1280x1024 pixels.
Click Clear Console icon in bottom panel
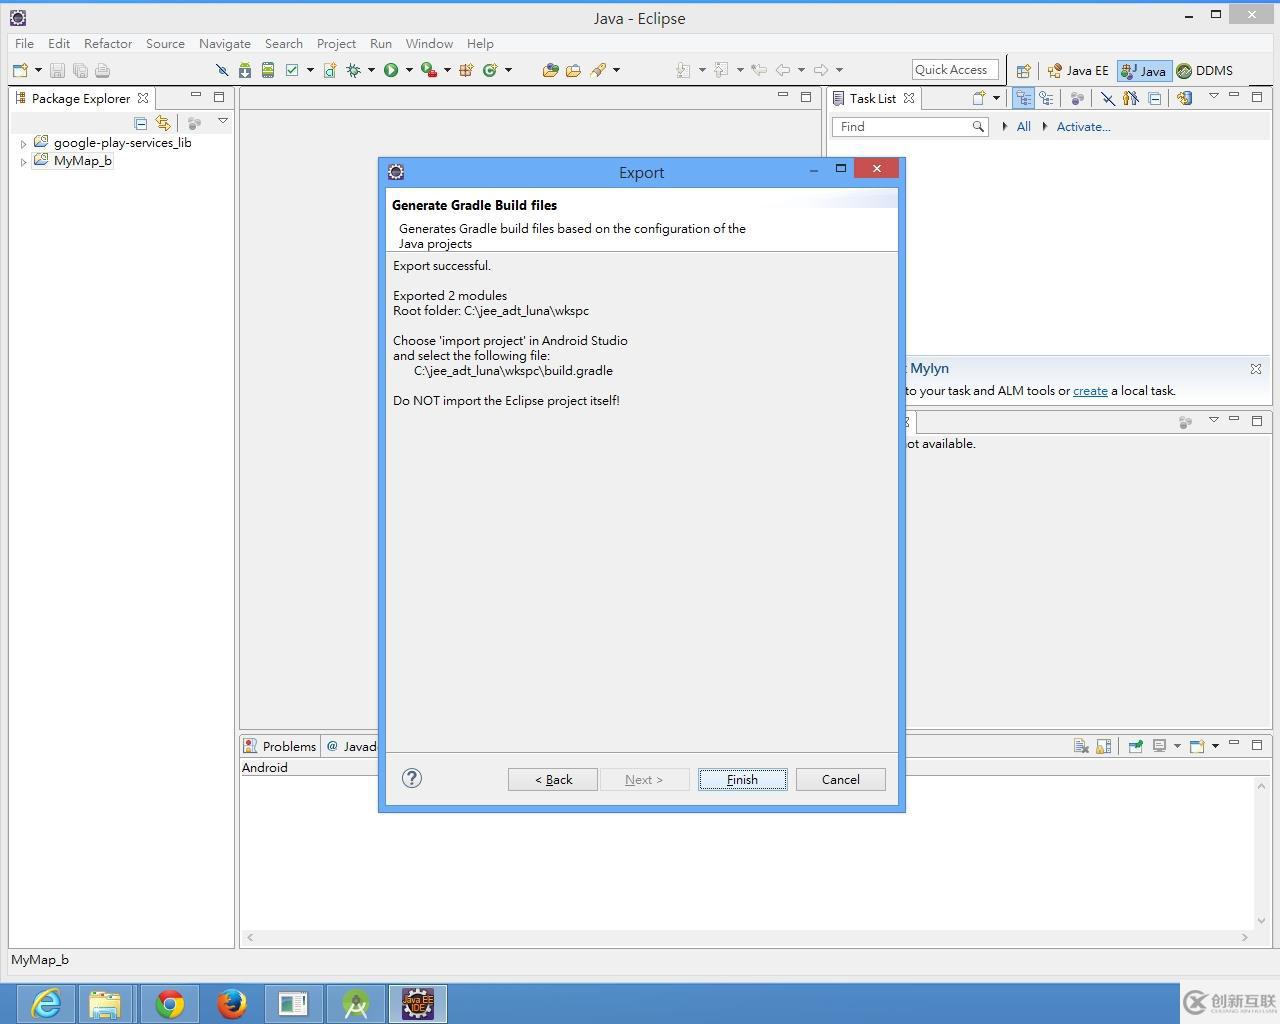pos(1081,746)
